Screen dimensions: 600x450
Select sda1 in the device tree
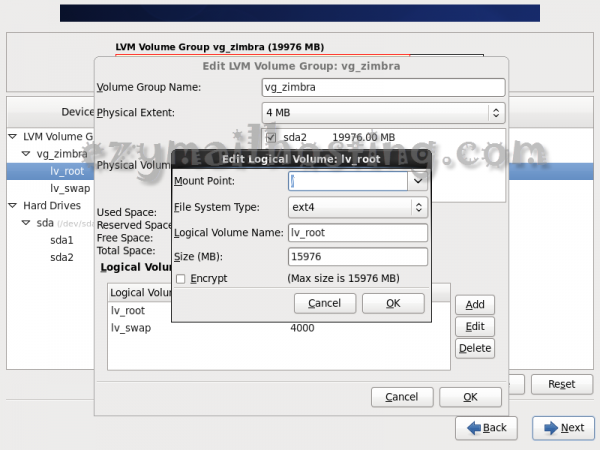pos(62,240)
